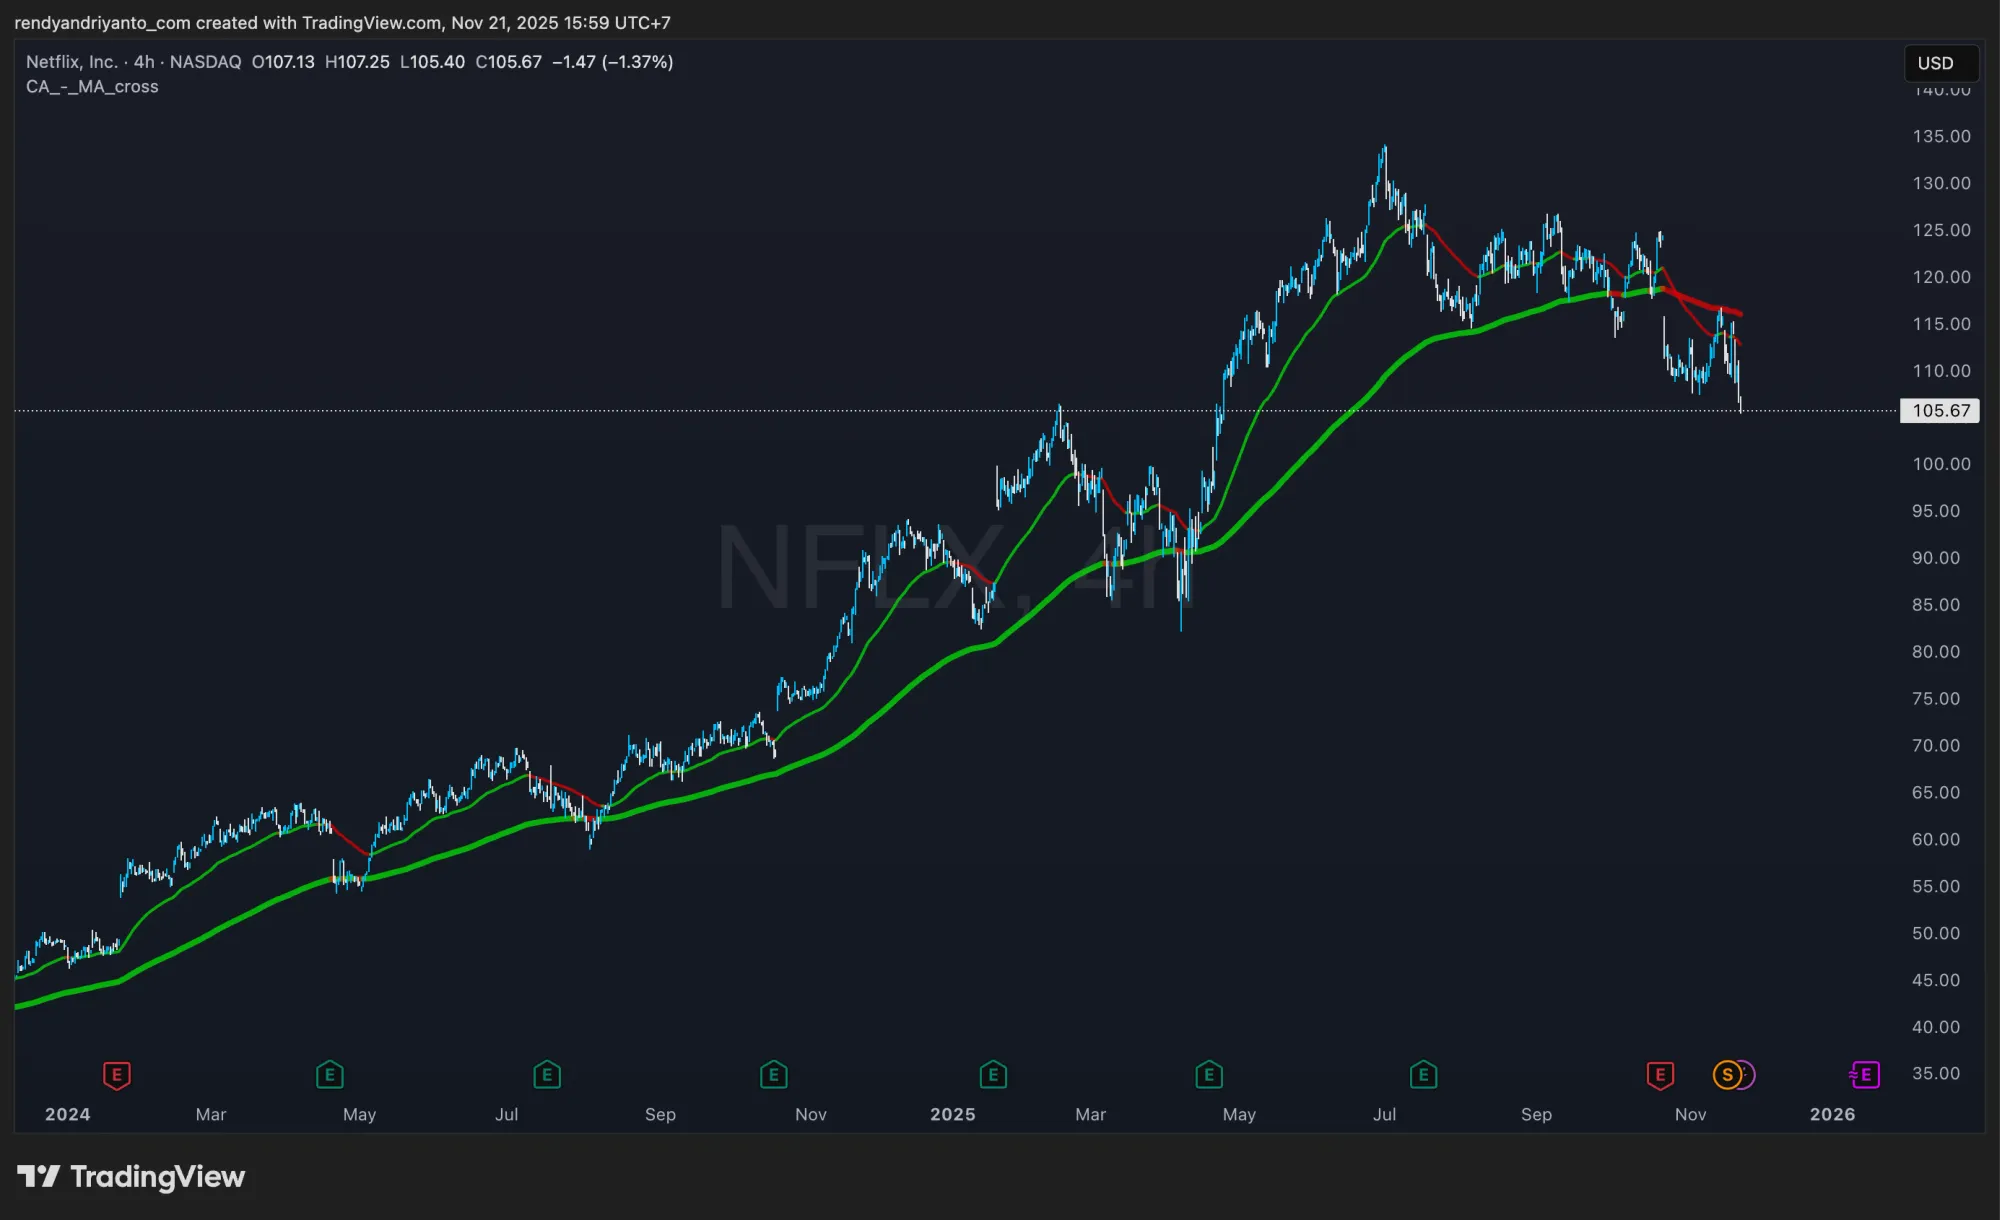Click the 2026 label on time axis

coord(1832,1114)
